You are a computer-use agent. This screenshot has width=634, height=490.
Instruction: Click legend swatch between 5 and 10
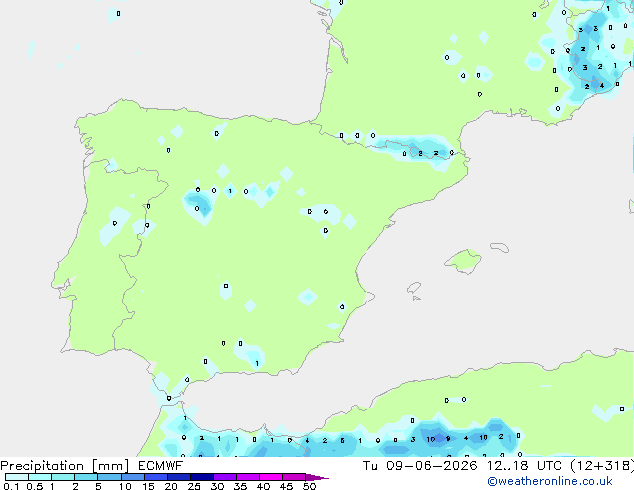point(109,477)
